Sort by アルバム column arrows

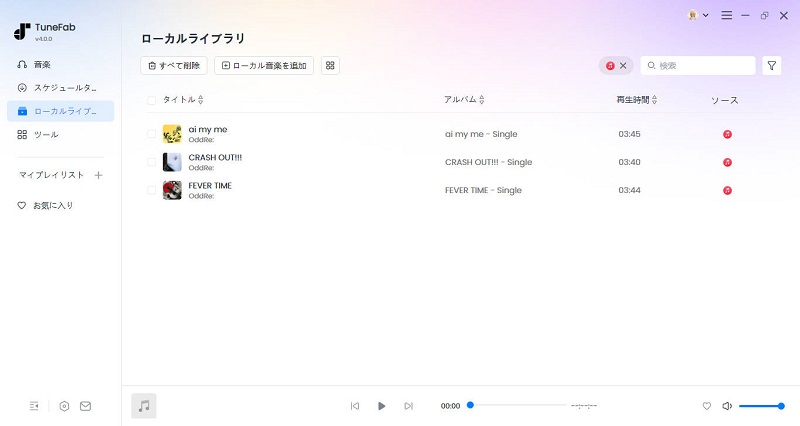tap(482, 100)
